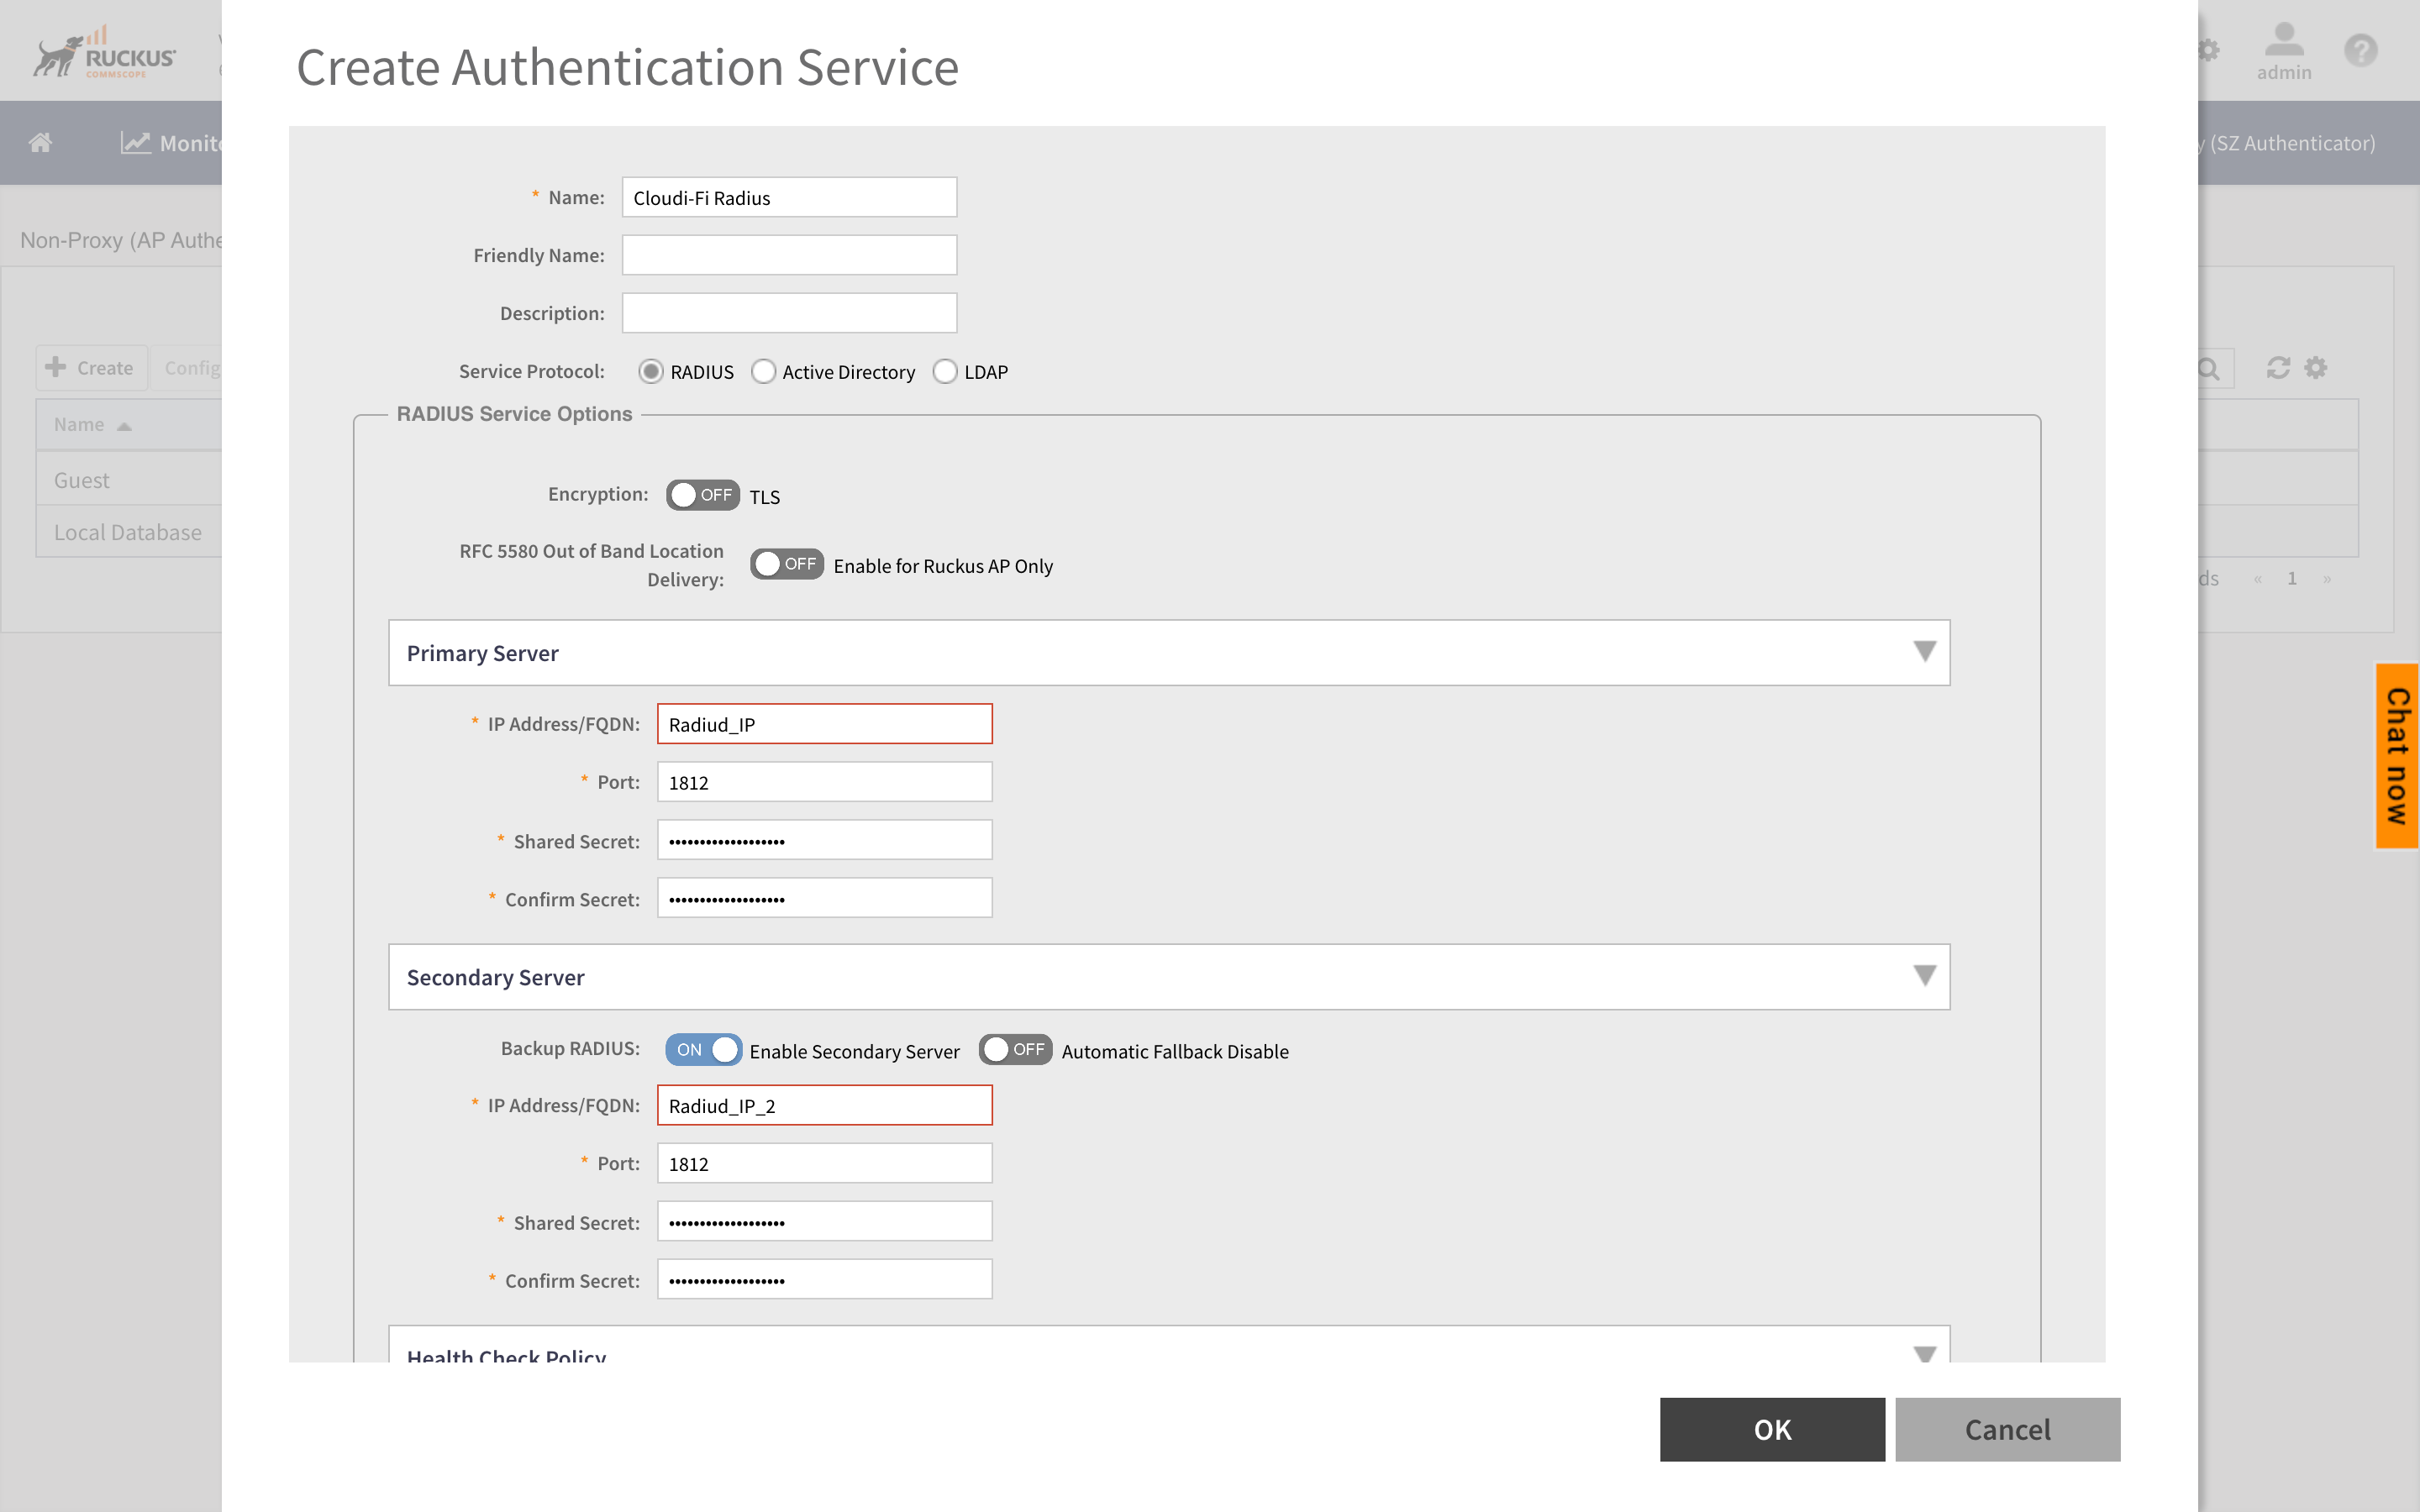Refresh the authentication services table

click(x=2277, y=368)
